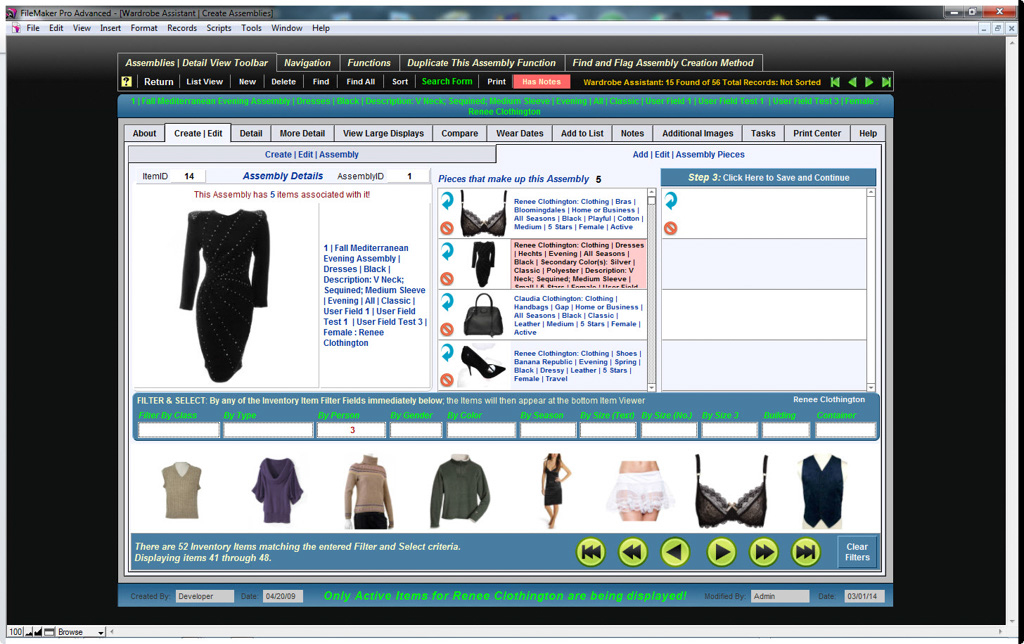Click the blue arrow icon beside the Bras piece
The width and height of the screenshot is (1024, 644).
tap(447, 201)
